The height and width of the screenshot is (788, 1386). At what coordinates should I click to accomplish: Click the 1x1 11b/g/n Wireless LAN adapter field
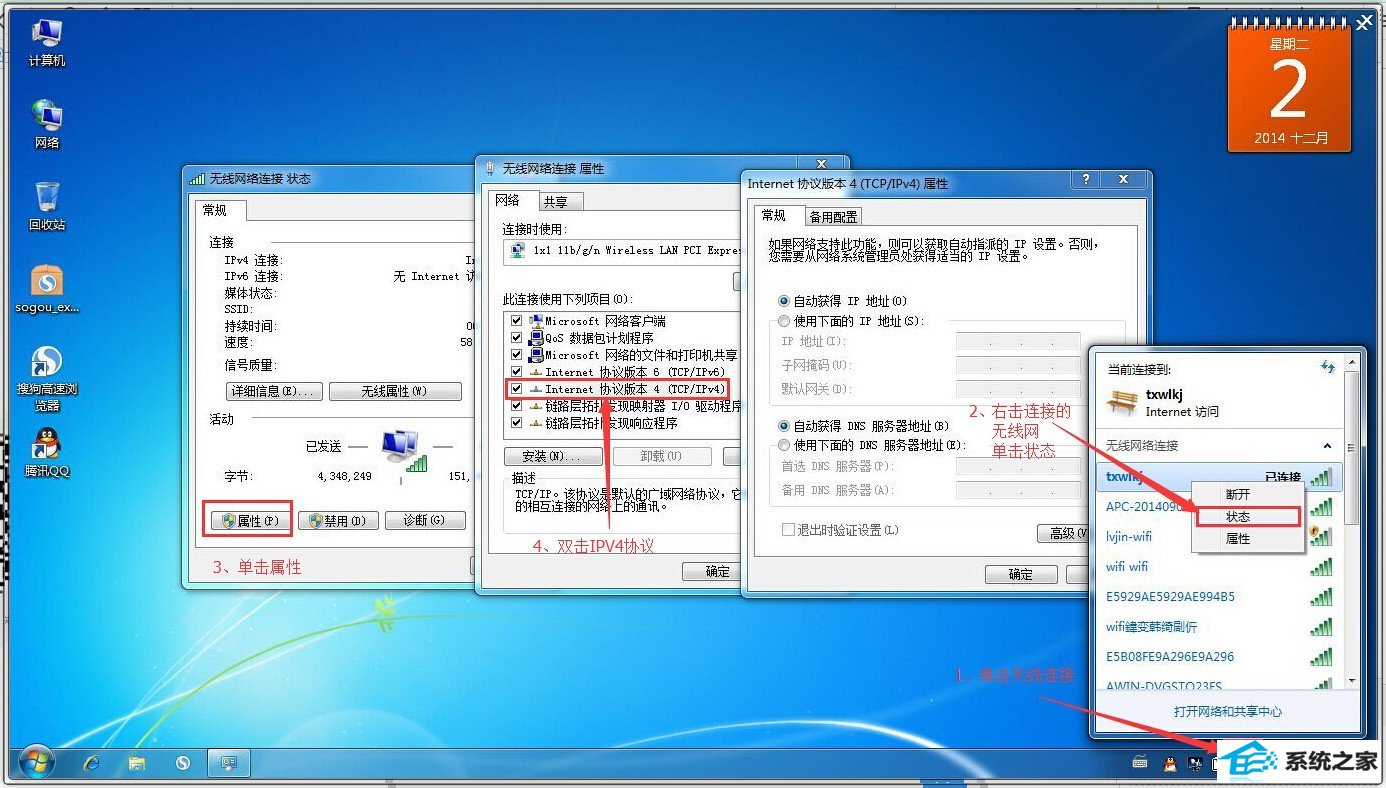tap(622, 251)
